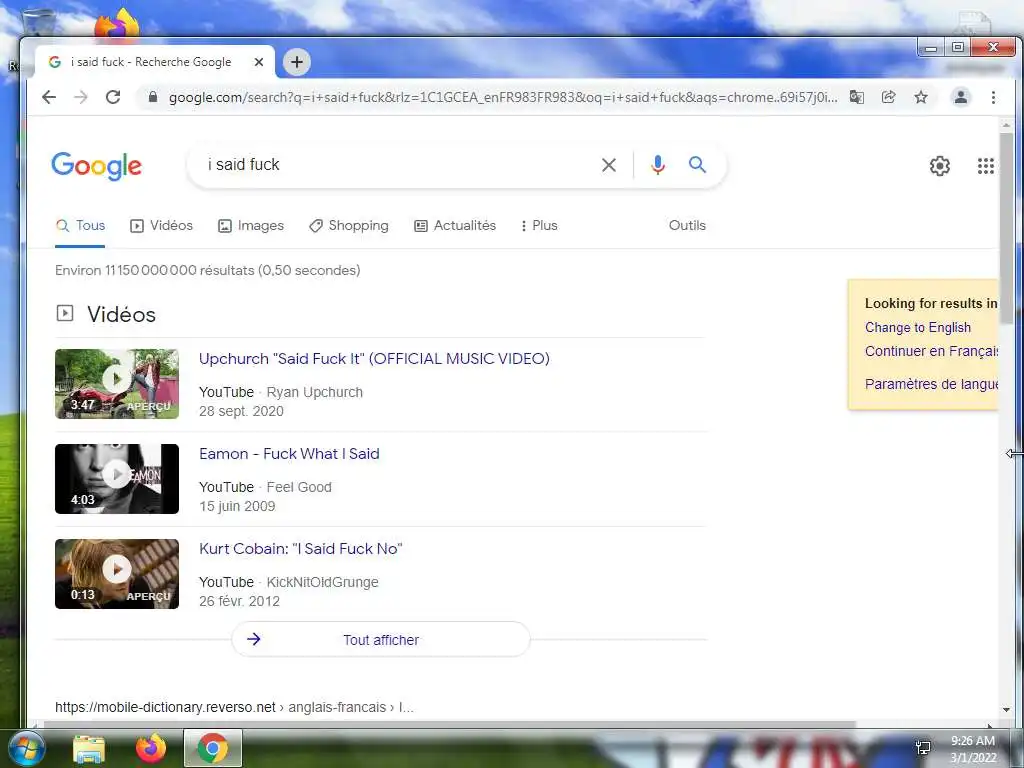Click the 'KickNitOldGrunge' channel name

tap(323, 582)
